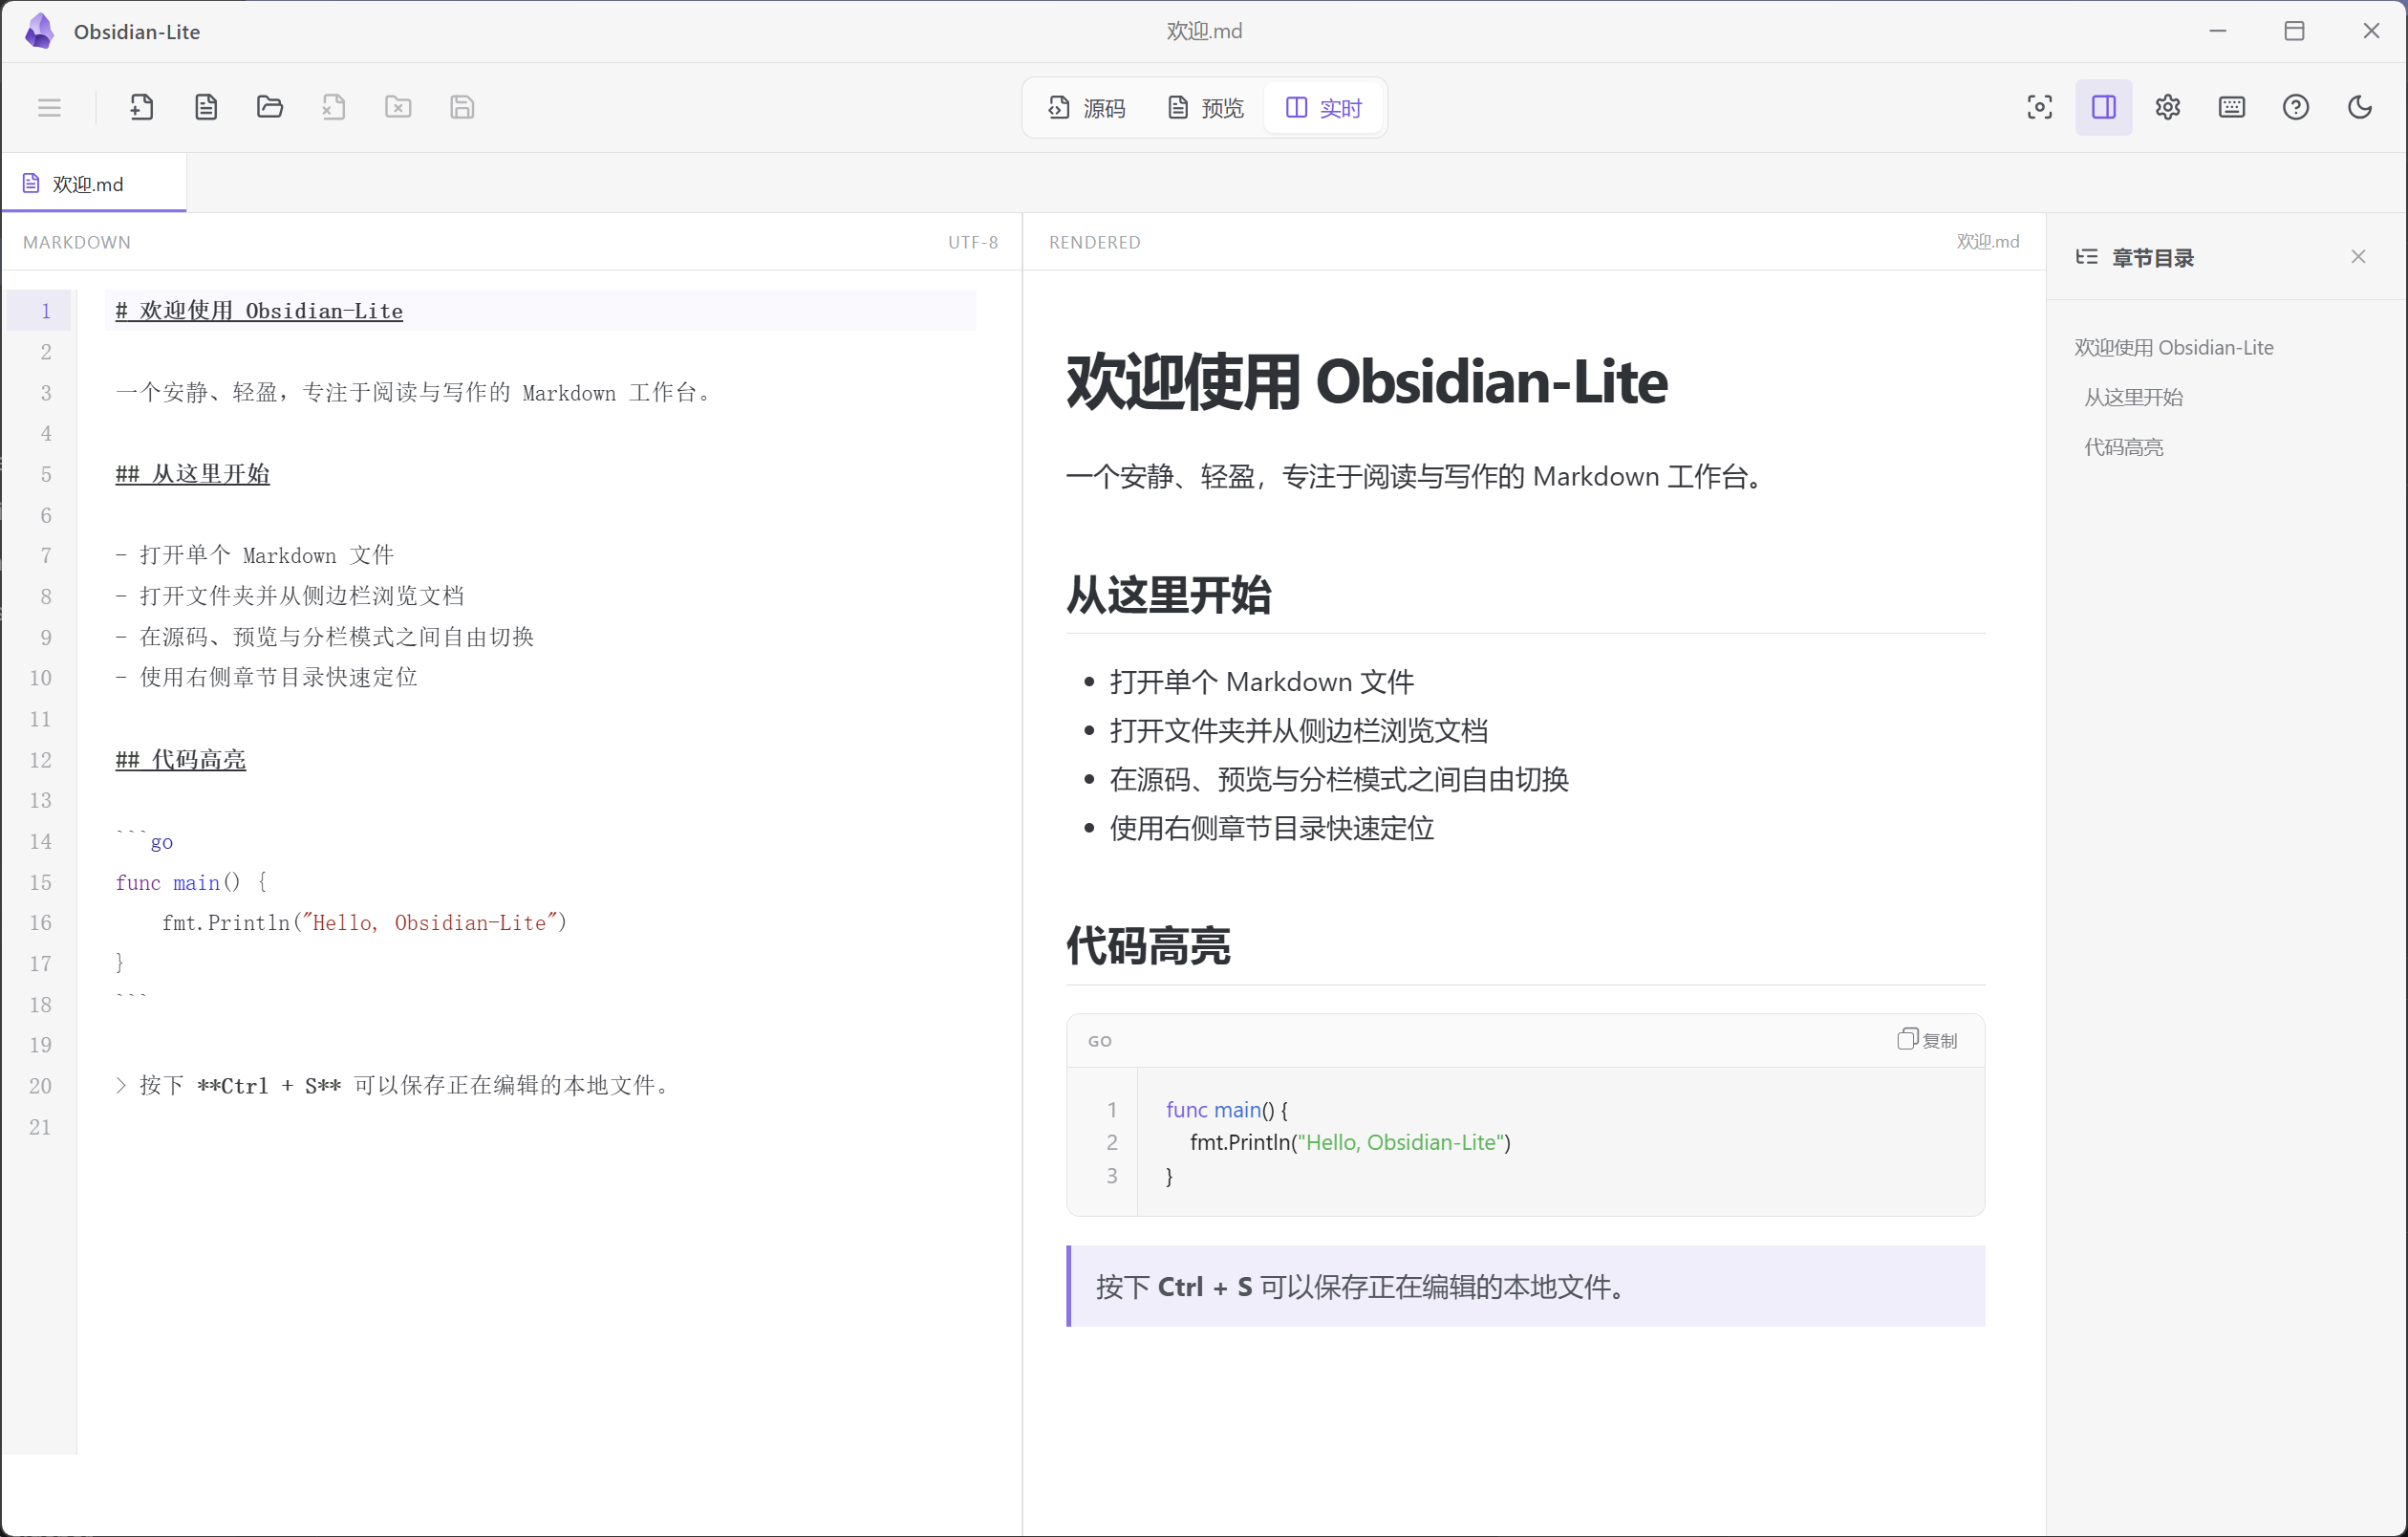Screen dimensions: 2408x1537
Task: Open a folder via the folder icon
Action: click(270, 107)
